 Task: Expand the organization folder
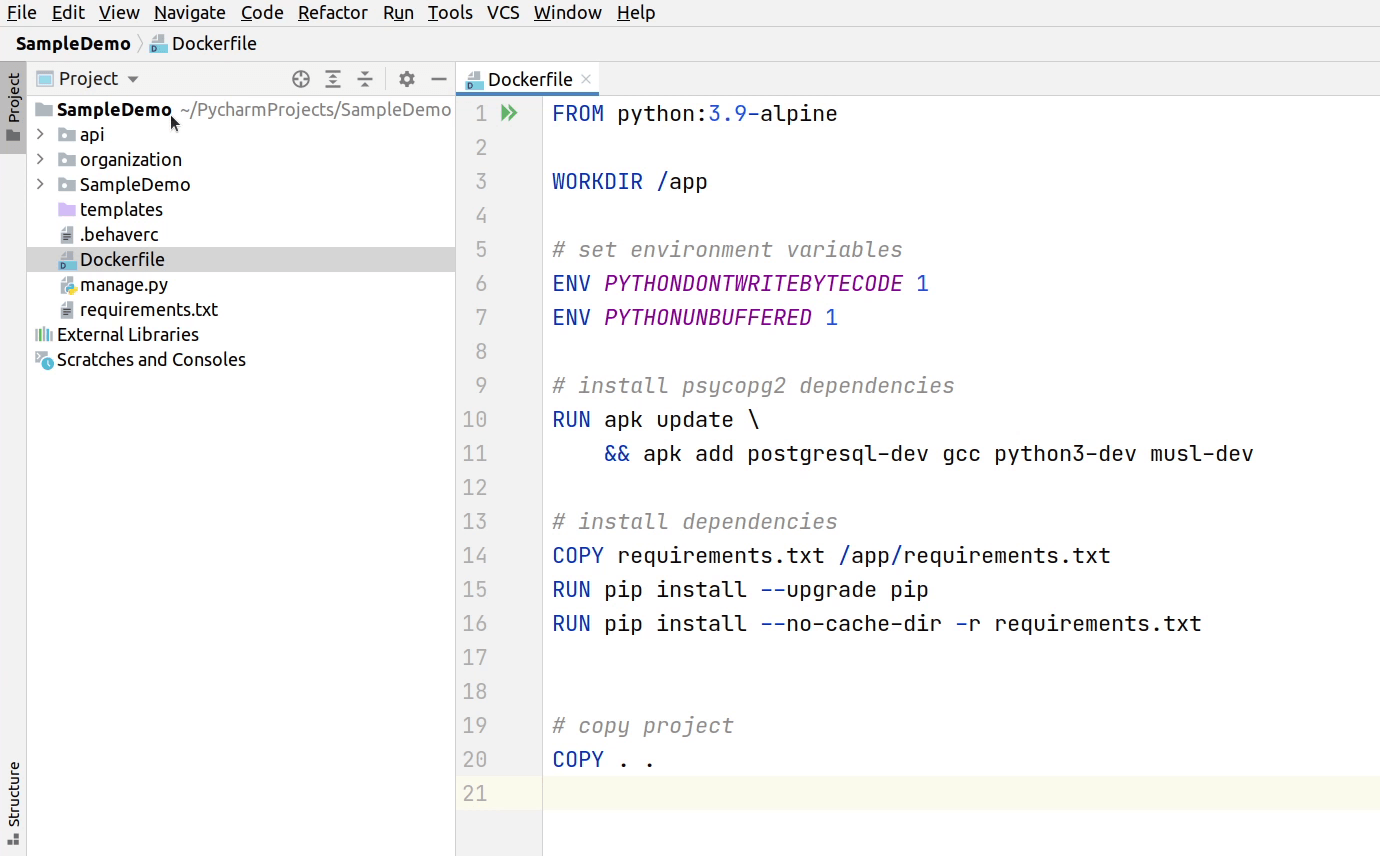(40, 159)
